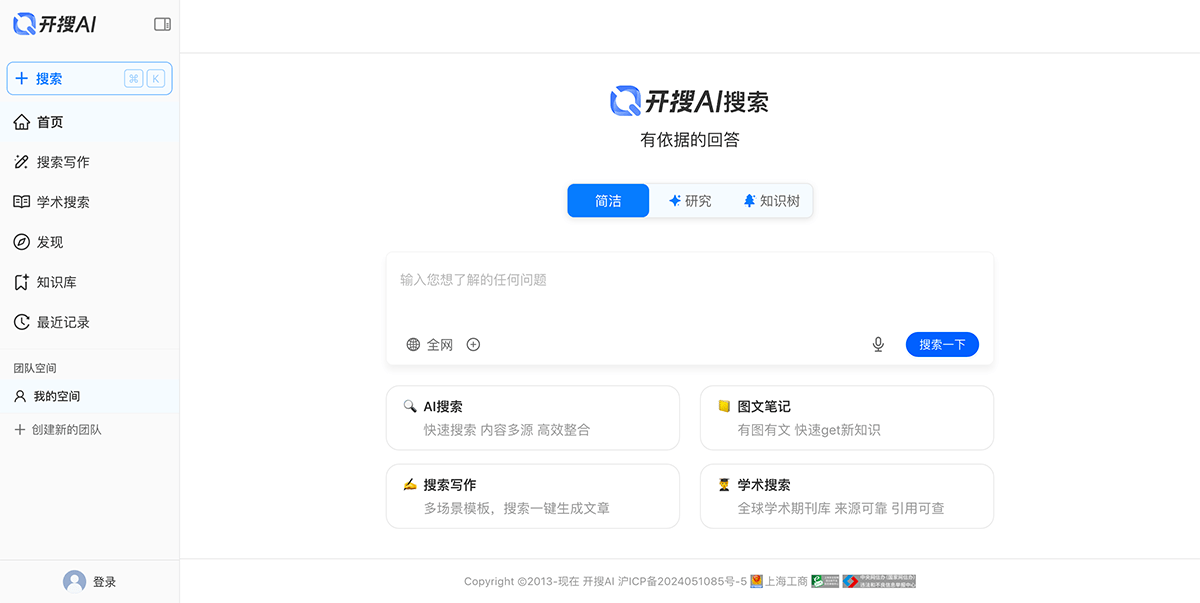Click the sparkle icon on 研究 tab

coord(675,201)
